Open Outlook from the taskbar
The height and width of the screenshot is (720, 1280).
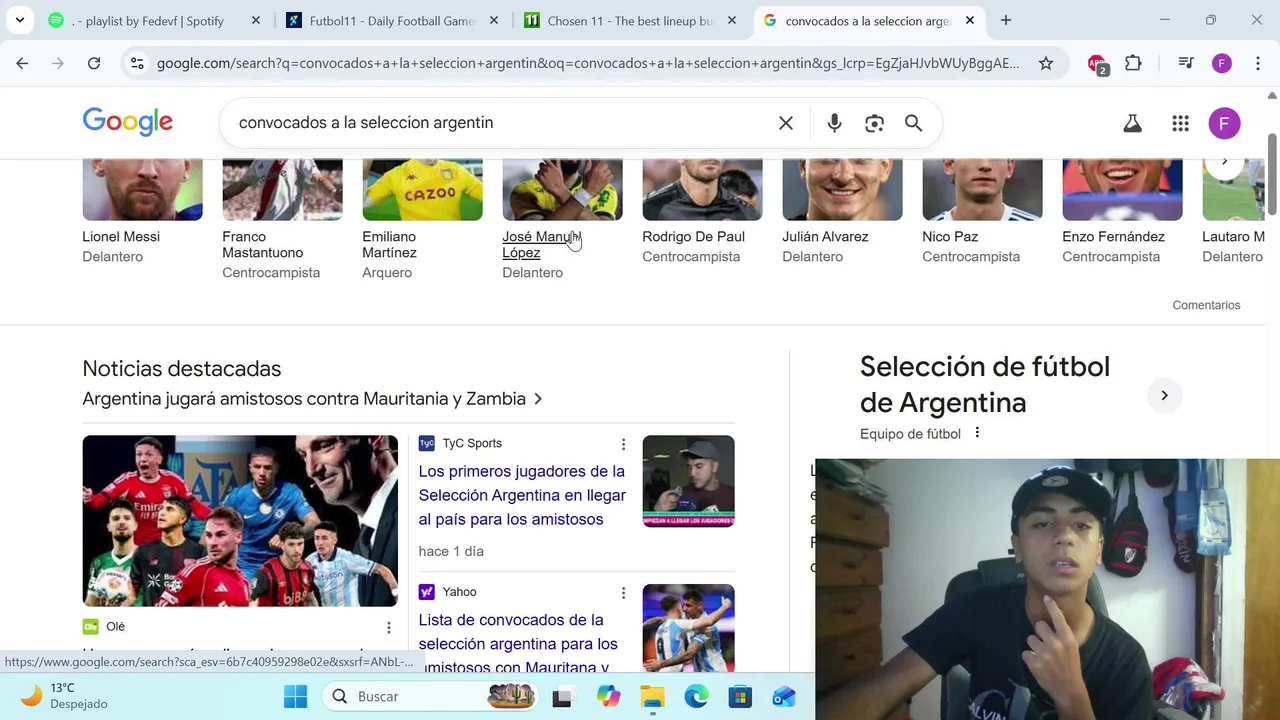[784, 696]
